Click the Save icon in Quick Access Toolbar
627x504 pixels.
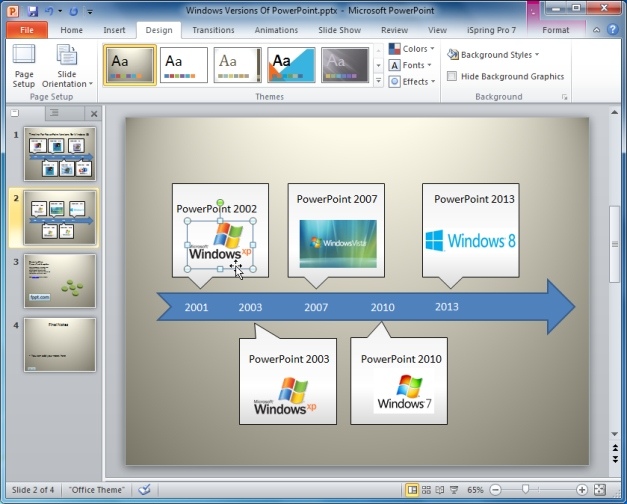pyautogui.click(x=32, y=11)
